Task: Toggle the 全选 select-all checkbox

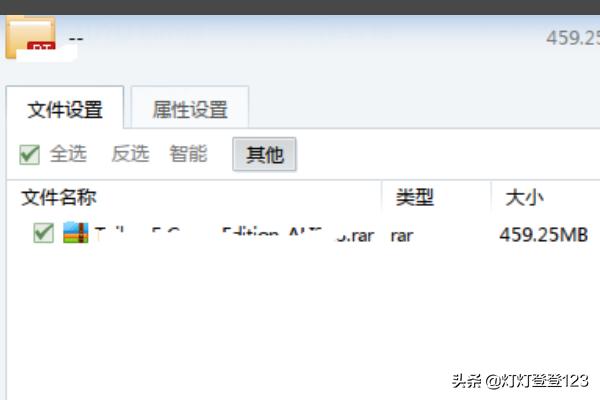Action: (30, 154)
